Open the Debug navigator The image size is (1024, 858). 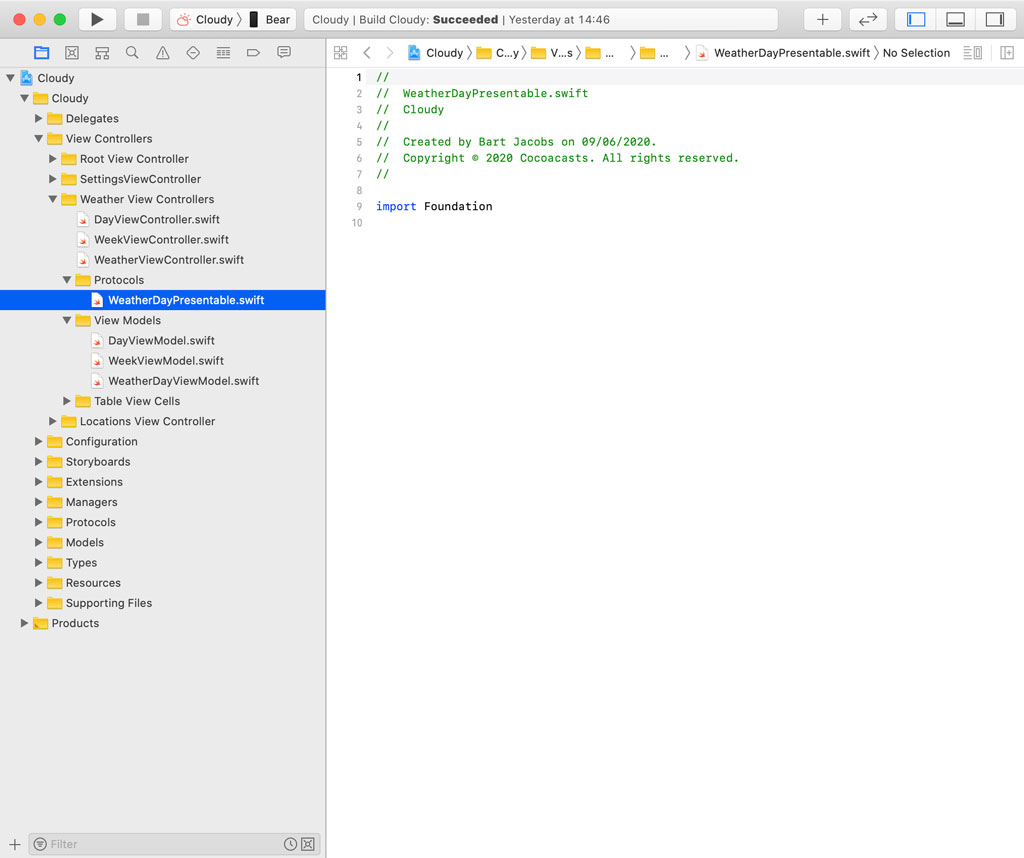pos(222,52)
